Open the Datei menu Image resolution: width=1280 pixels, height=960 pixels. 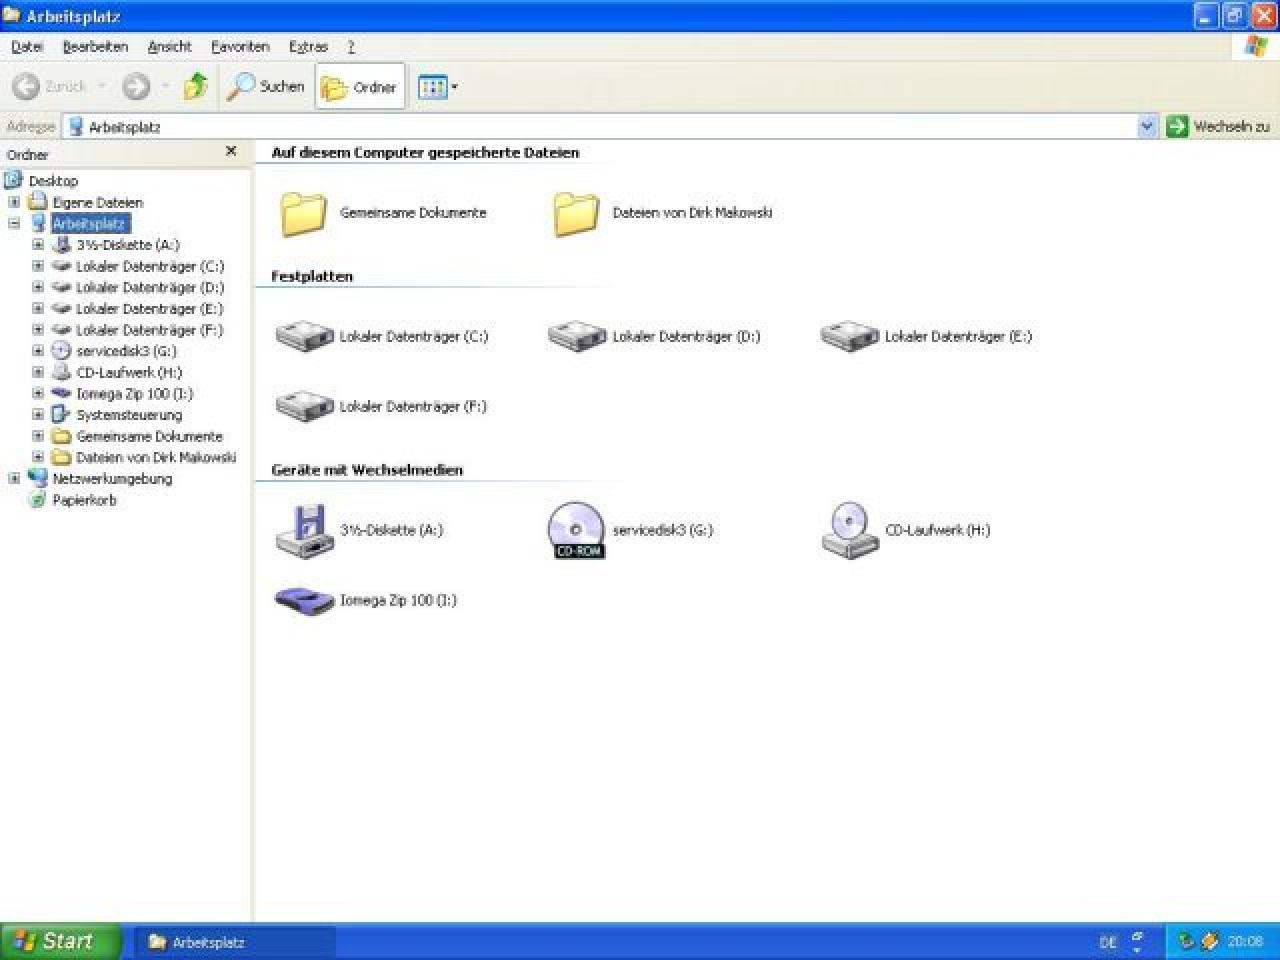coord(27,47)
